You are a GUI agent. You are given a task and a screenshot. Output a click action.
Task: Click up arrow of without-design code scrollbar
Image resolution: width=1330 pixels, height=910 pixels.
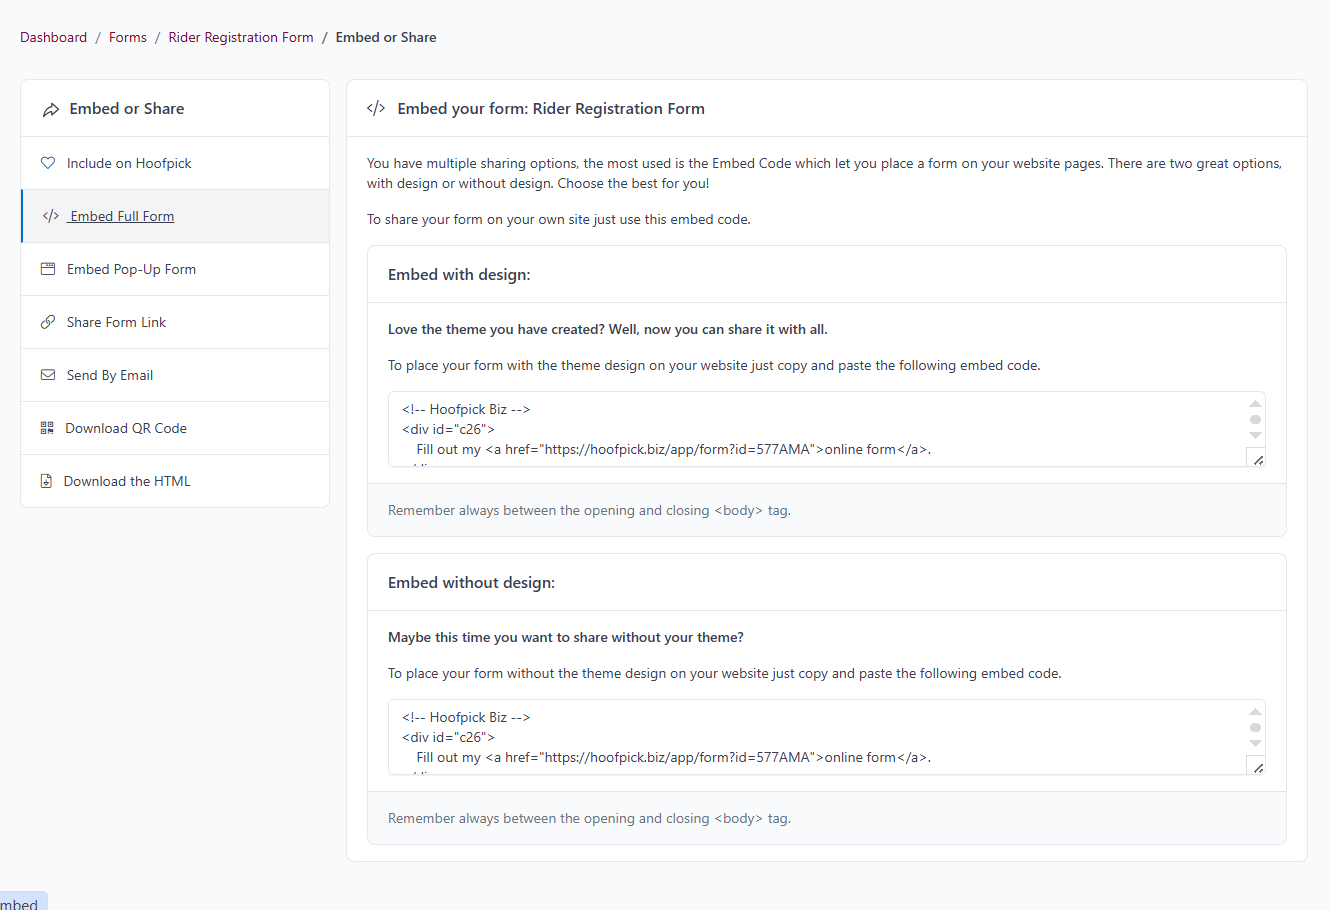click(1255, 712)
